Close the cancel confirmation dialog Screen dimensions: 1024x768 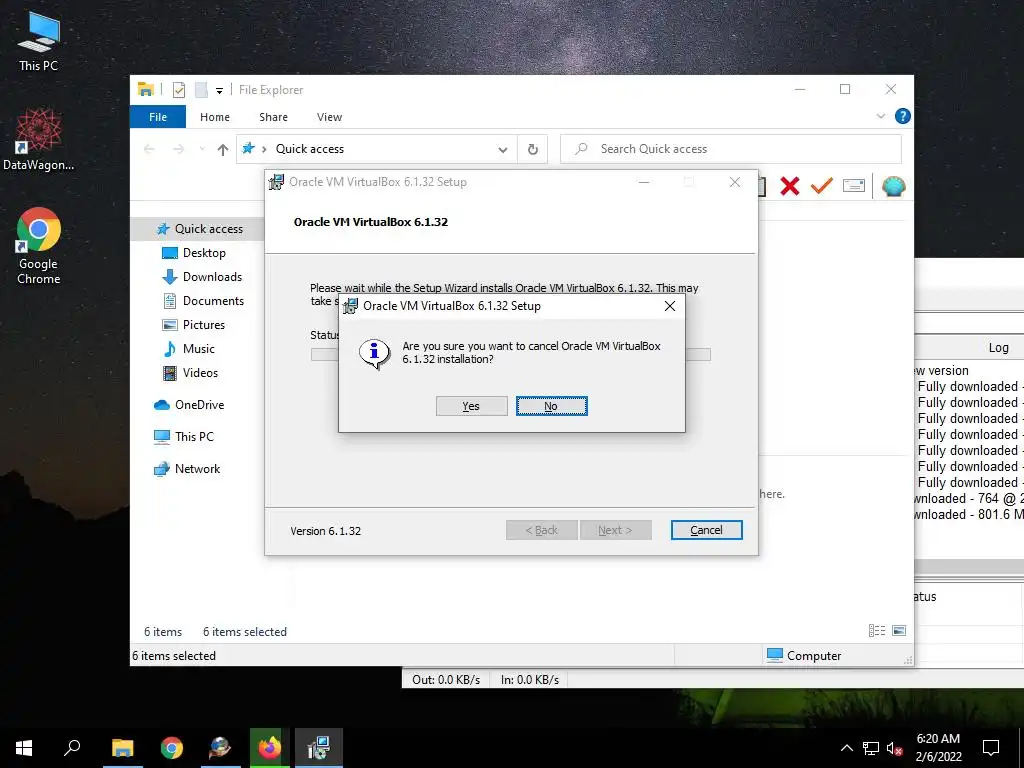coord(669,306)
